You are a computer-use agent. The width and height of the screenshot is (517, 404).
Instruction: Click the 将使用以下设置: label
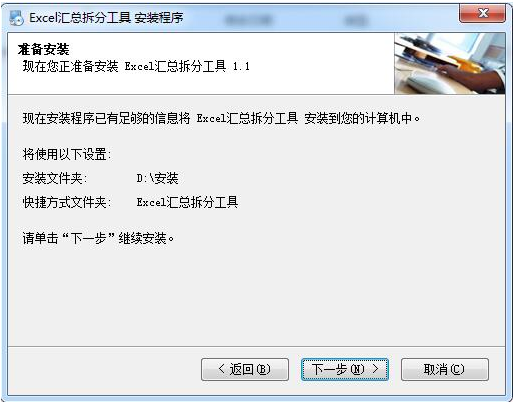coord(67,154)
